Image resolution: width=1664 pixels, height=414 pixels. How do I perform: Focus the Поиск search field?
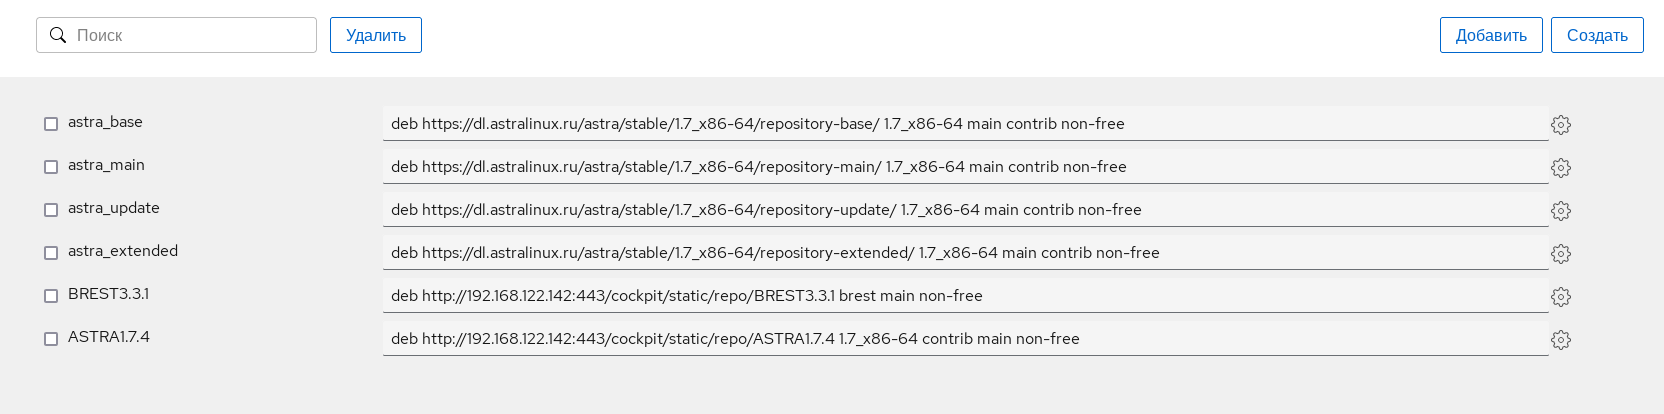click(x=190, y=35)
